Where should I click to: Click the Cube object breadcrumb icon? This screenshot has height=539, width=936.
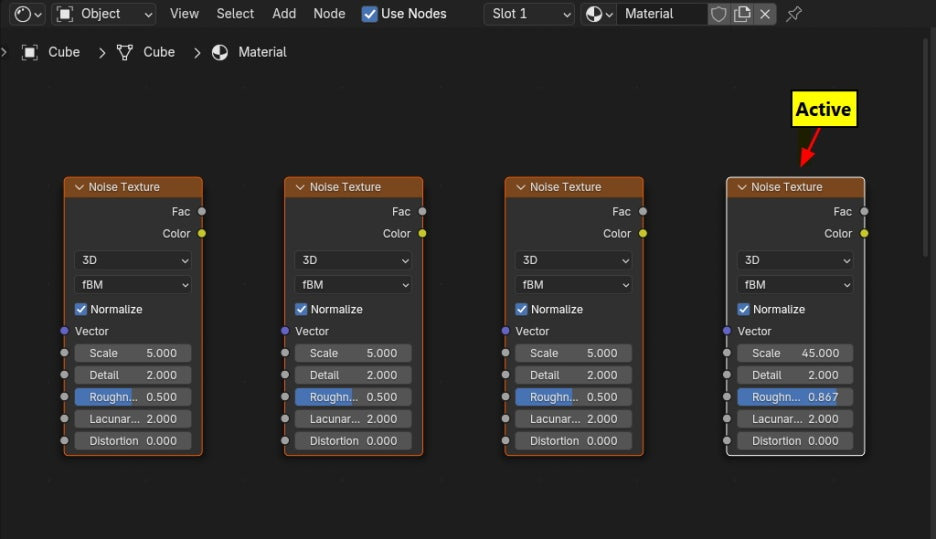click(29, 53)
